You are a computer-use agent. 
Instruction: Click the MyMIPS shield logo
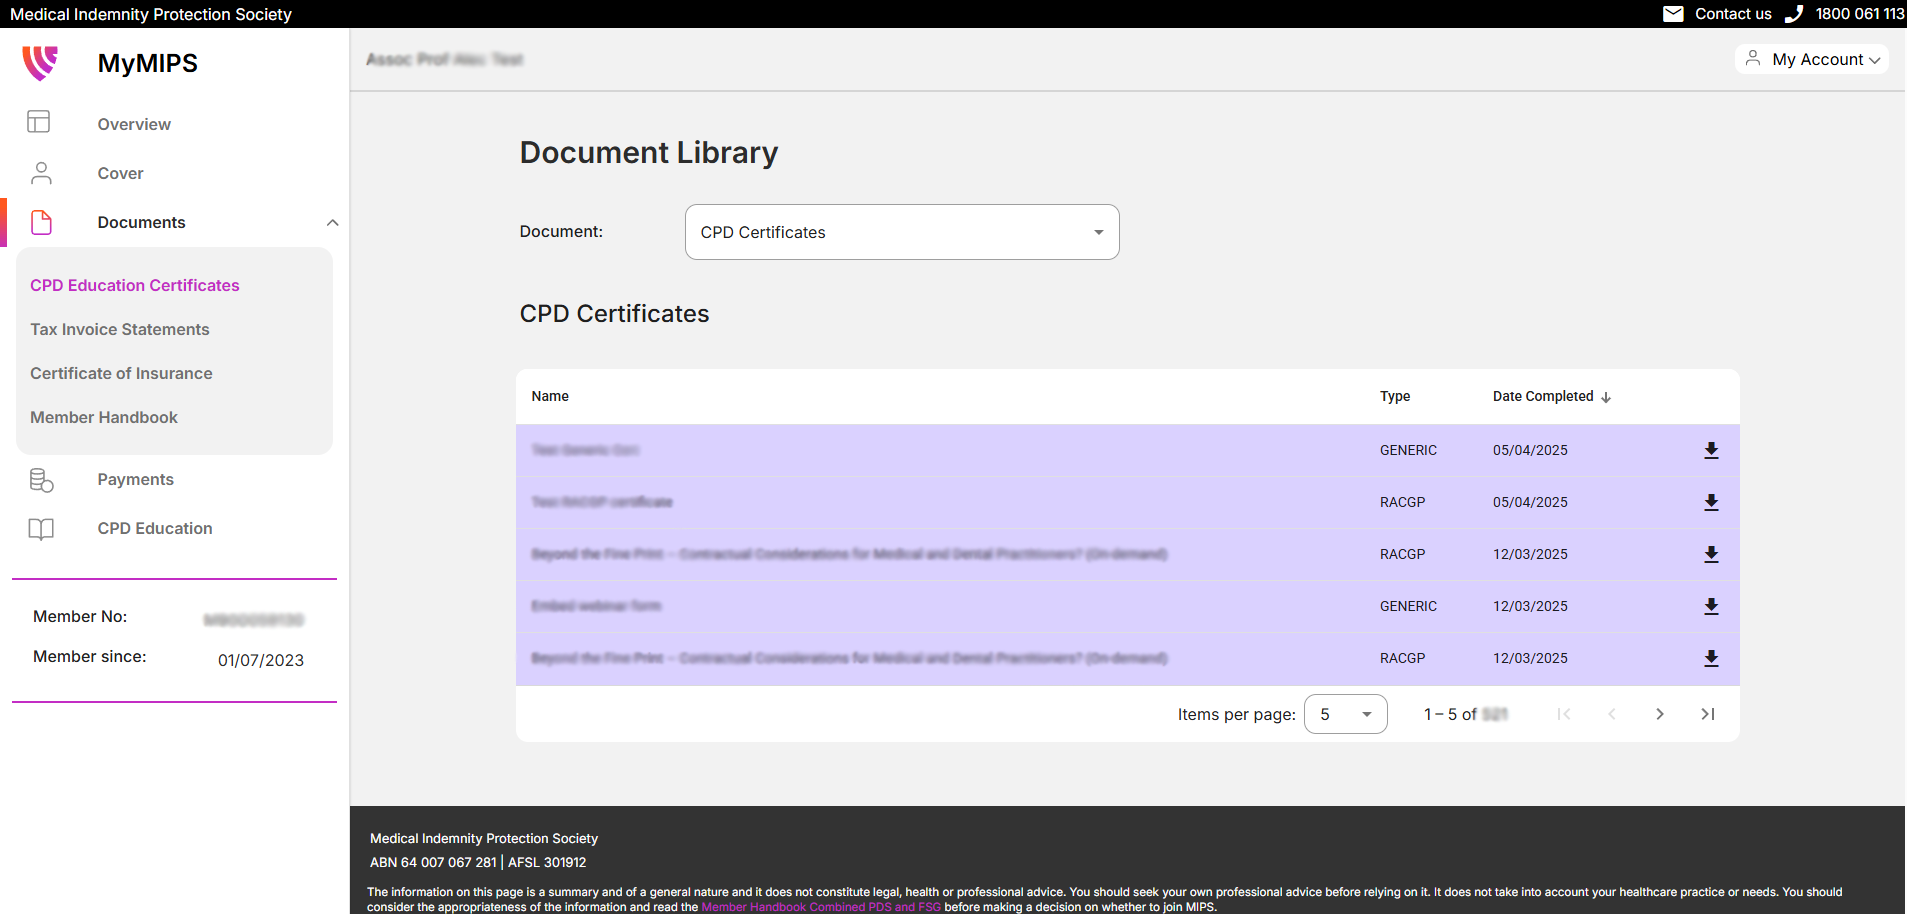coord(40,63)
